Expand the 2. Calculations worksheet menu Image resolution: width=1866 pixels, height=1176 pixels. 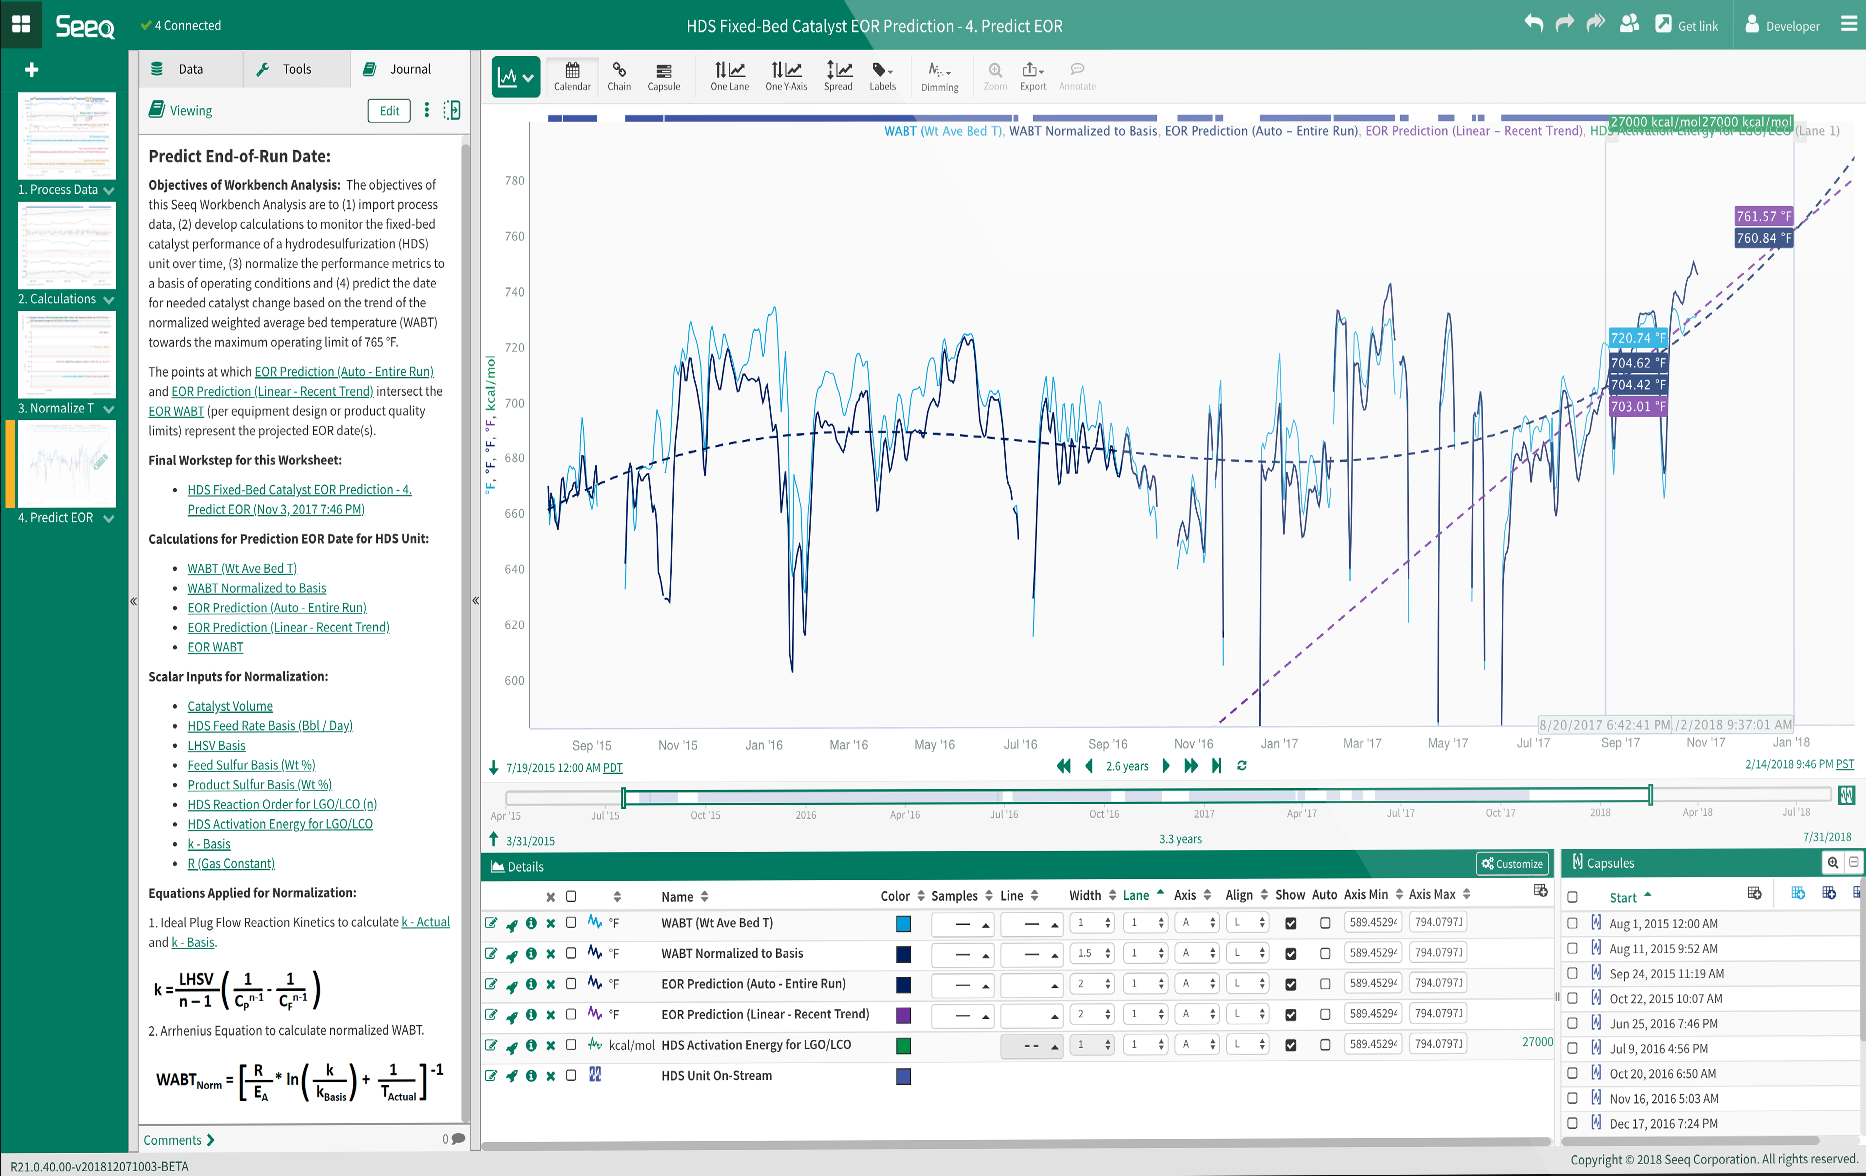pos(108,299)
